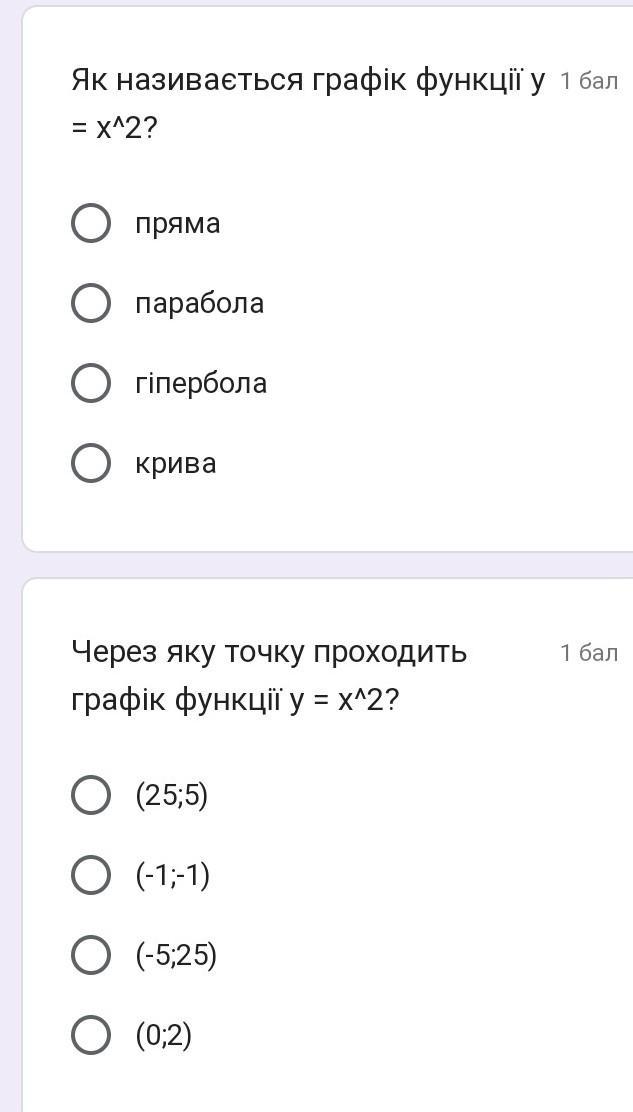
Task: Click the '(25;5)' answer label text
Action: coord(172,796)
